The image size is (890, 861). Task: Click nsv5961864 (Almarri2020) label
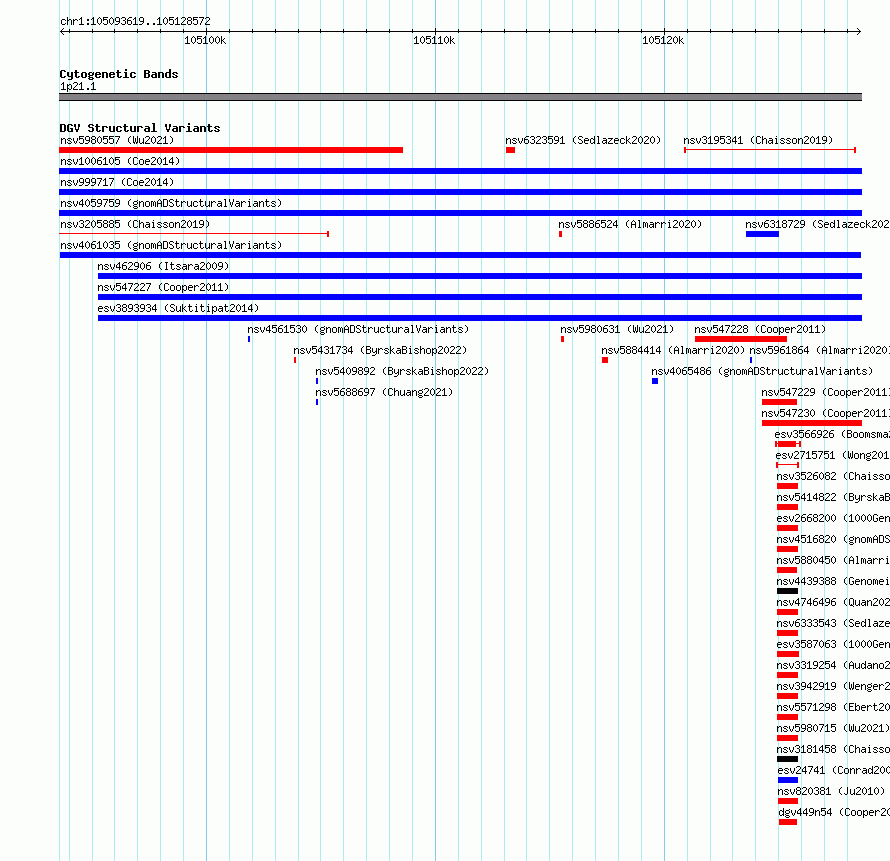coord(820,350)
